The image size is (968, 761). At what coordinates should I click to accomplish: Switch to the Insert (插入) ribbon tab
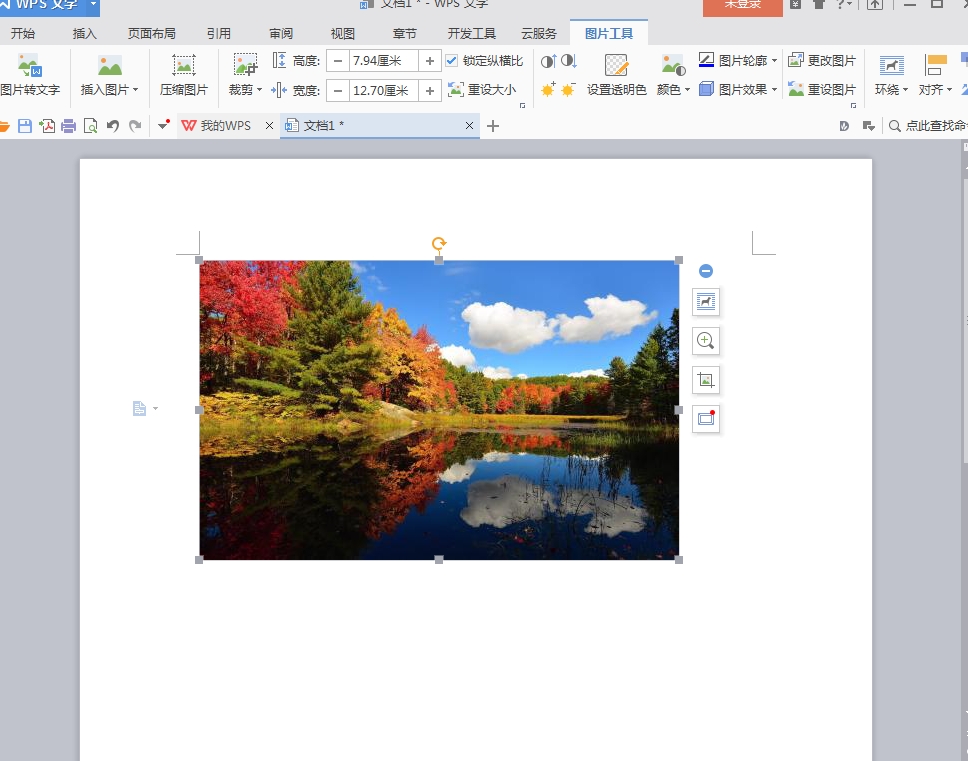click(x=85, y=33)
